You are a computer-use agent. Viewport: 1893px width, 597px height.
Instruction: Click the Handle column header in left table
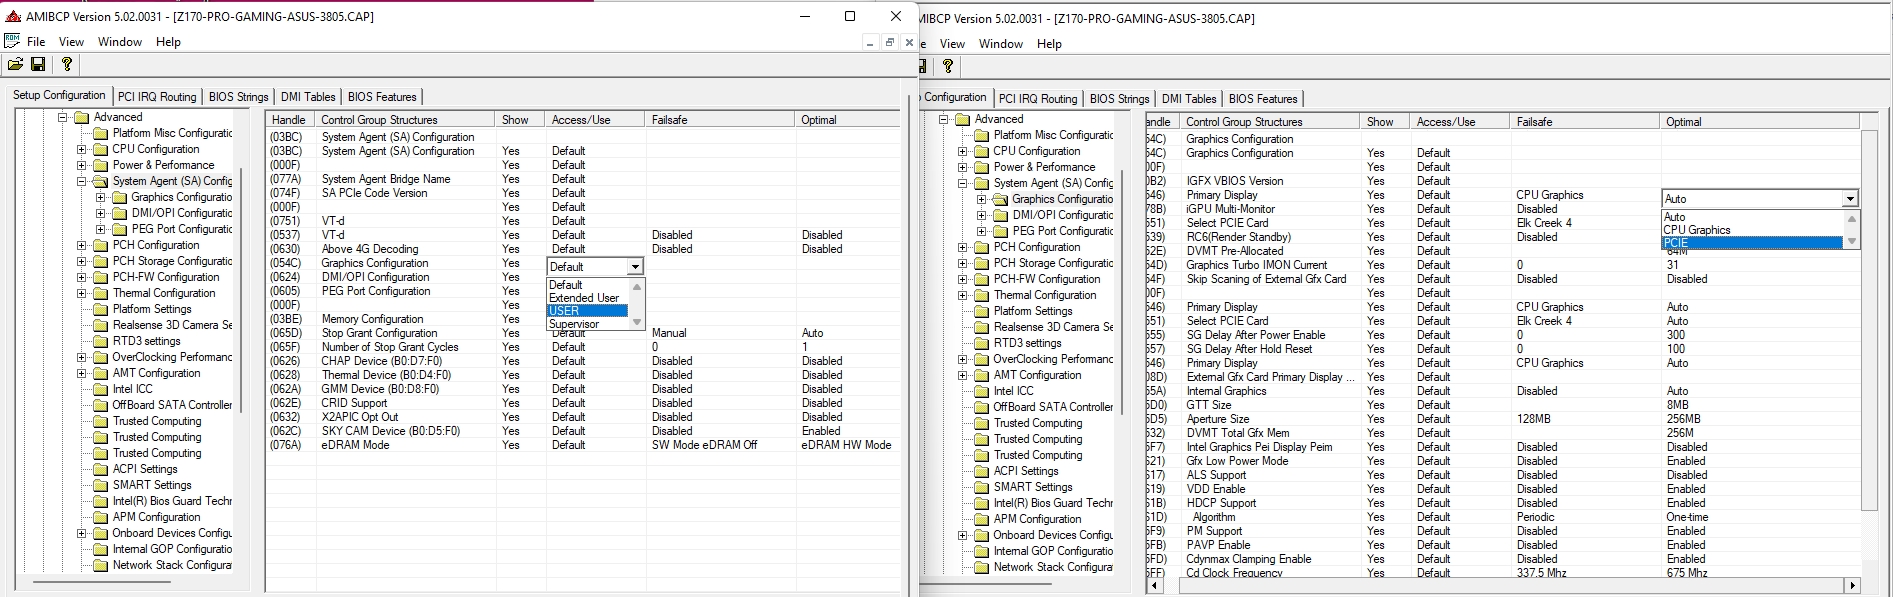click(290, 119)
